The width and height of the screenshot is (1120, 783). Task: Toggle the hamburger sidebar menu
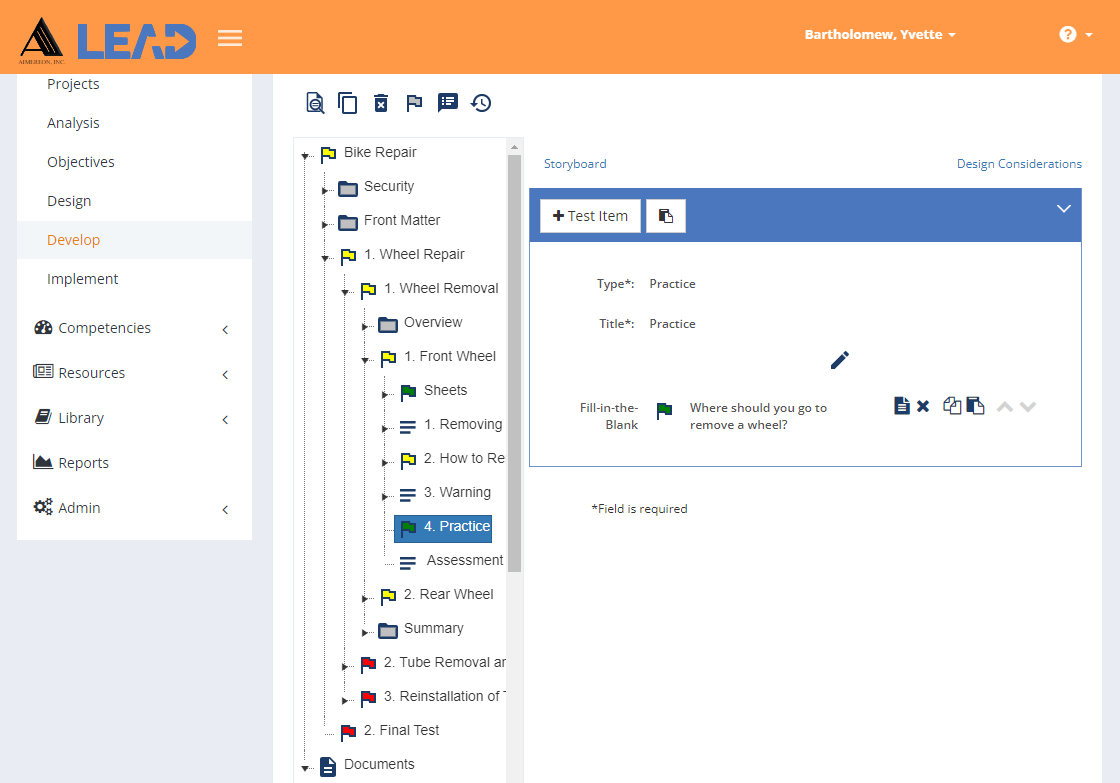click(x=230, y=38)
